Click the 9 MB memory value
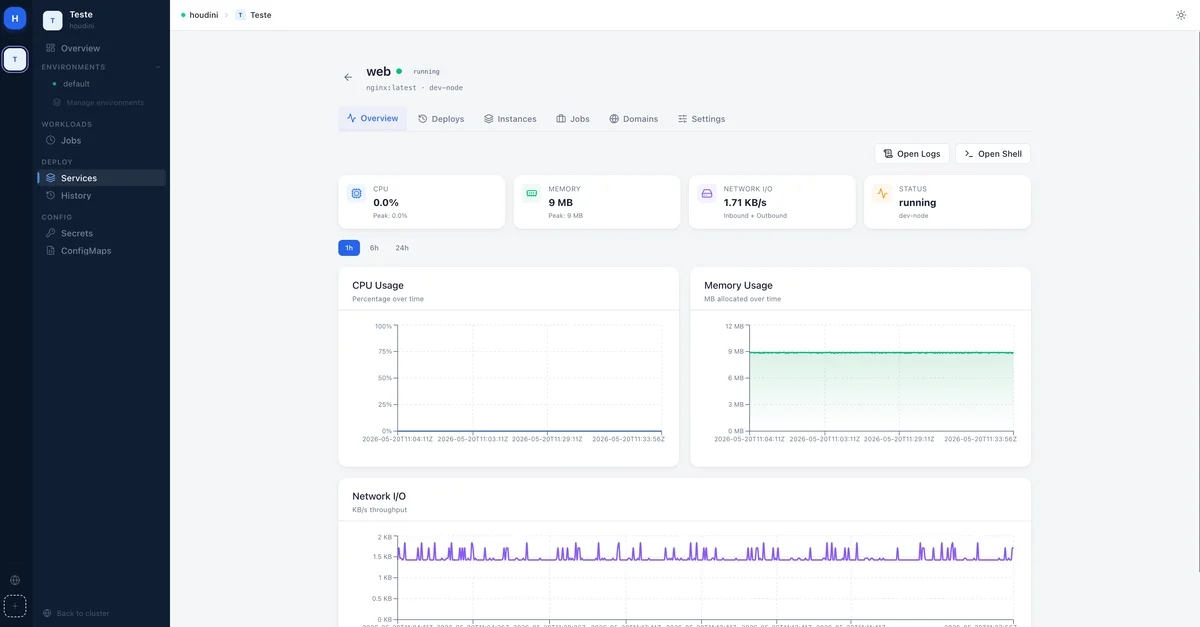Screen dimensions: 1200x627 [559, 203]
